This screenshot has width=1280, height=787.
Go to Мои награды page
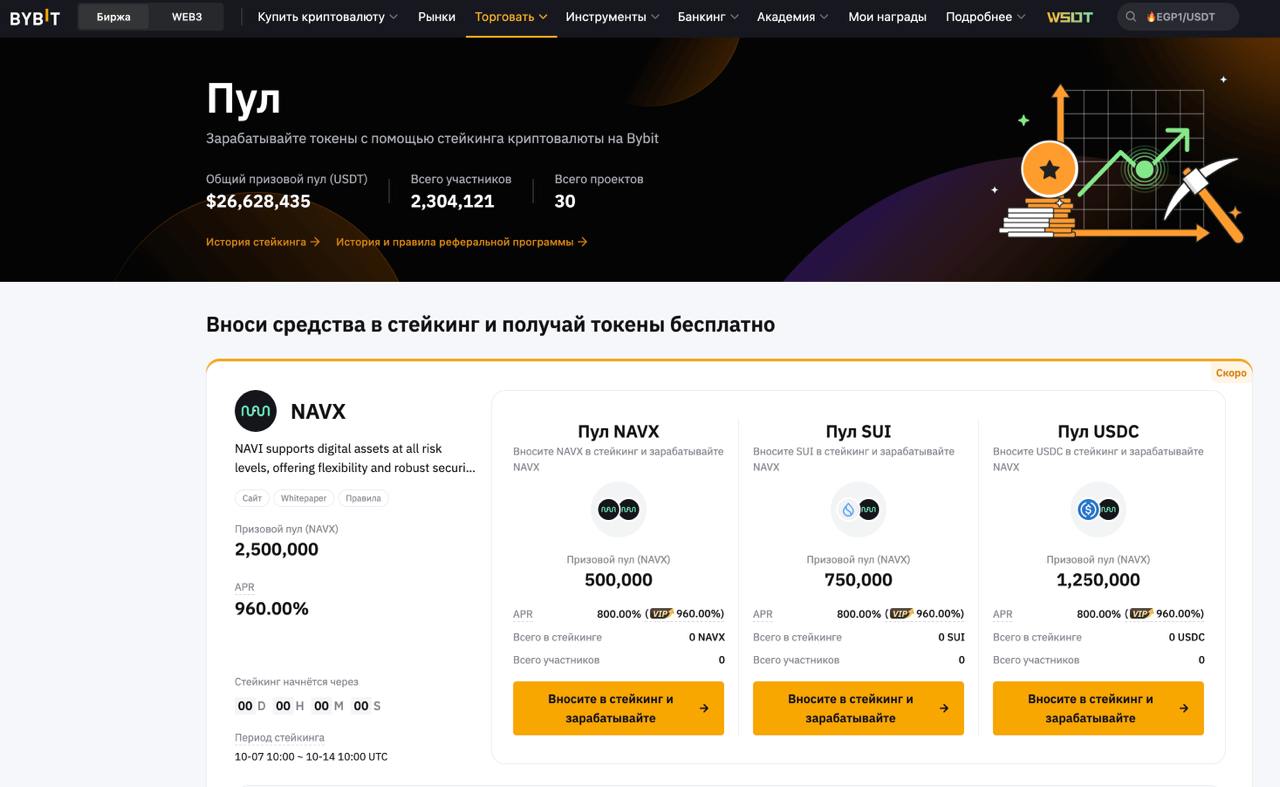(x=887, y=17)
